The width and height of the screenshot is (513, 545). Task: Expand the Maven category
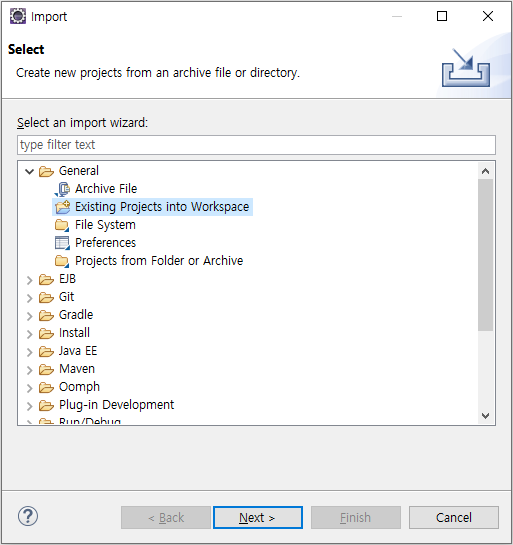30,370
